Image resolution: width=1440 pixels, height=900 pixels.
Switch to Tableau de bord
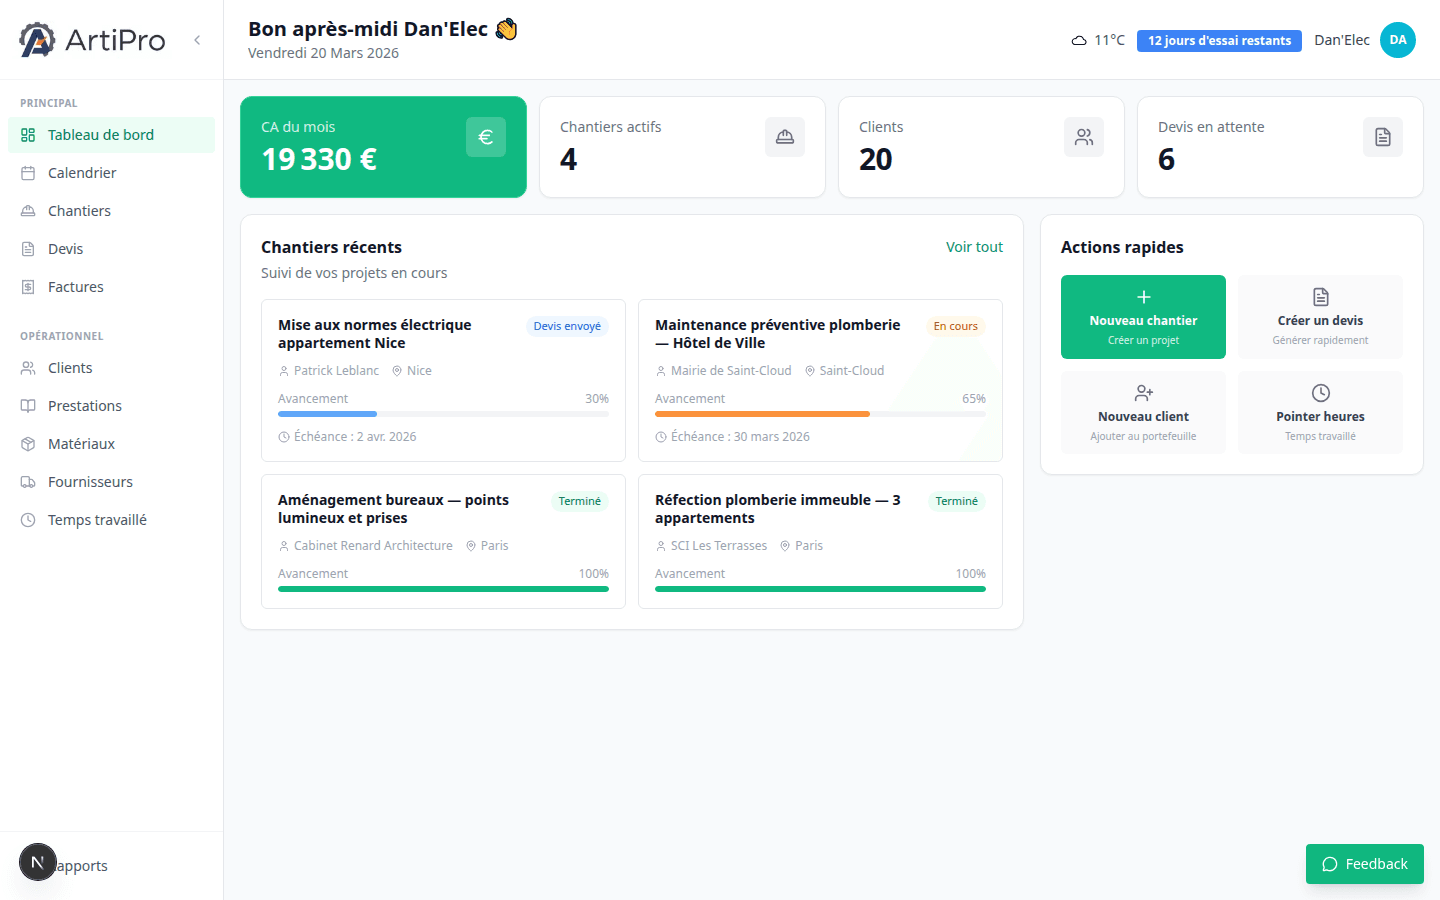click(100, 134)
